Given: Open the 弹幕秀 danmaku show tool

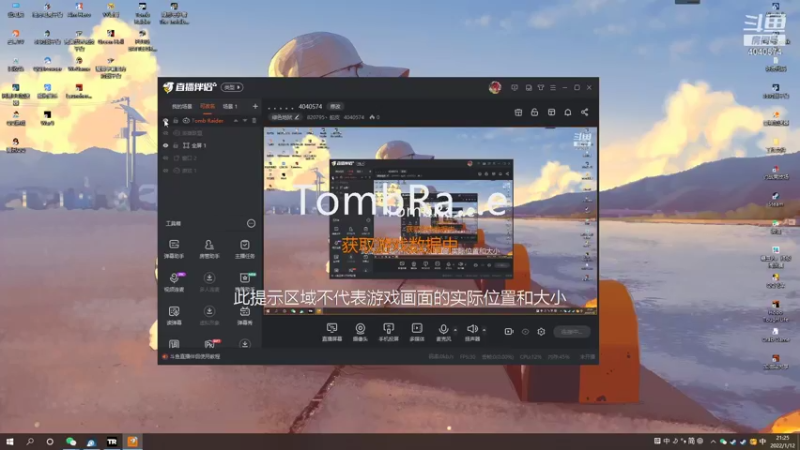Looking at the screenshot, I should point(244,315).
